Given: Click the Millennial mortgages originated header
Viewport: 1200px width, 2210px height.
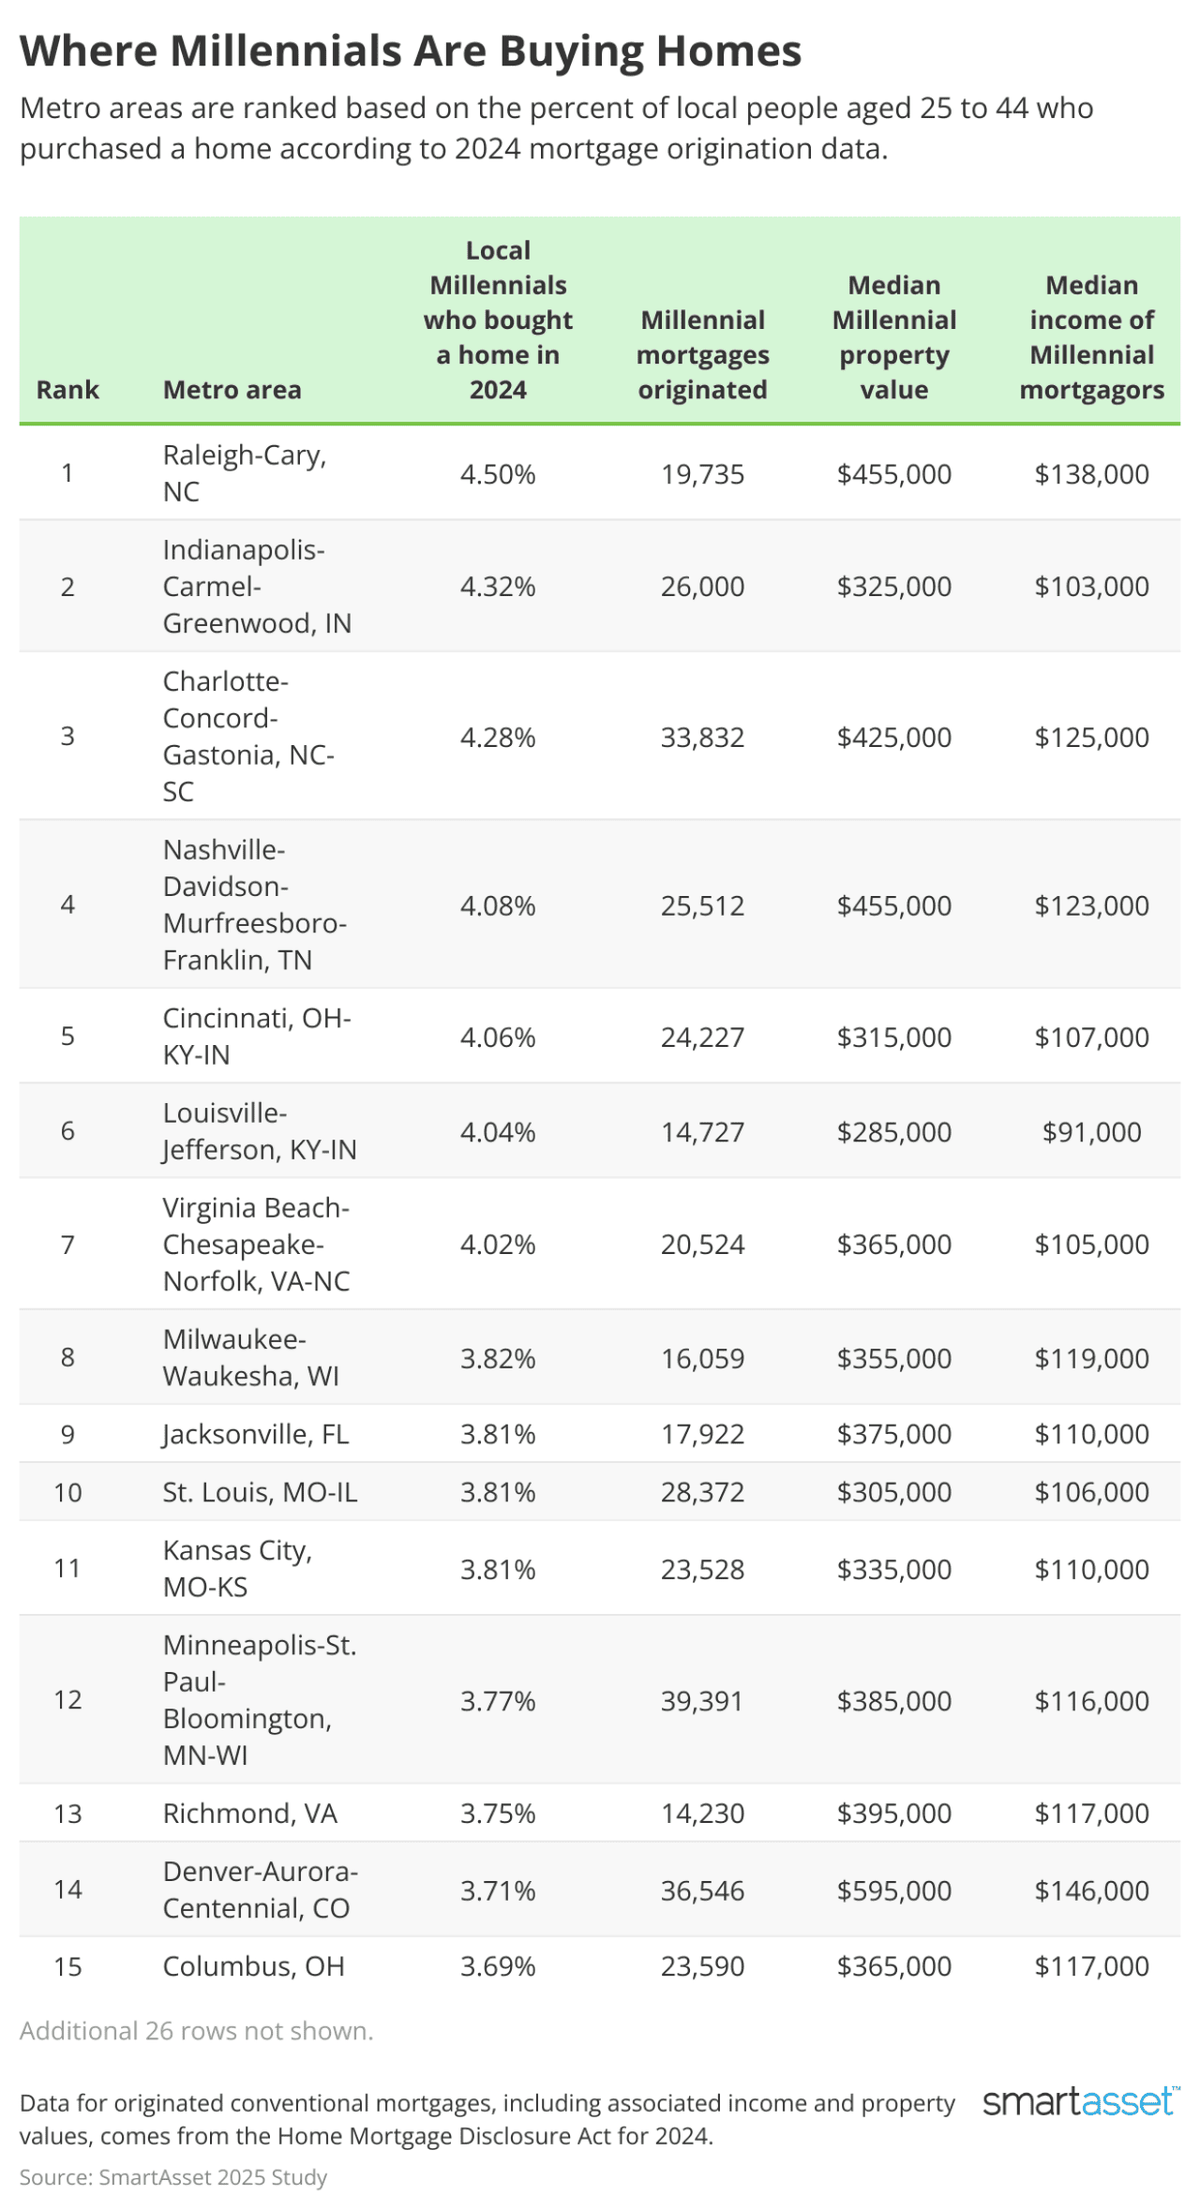Looking at the screenshot, I should click(703, 355).
